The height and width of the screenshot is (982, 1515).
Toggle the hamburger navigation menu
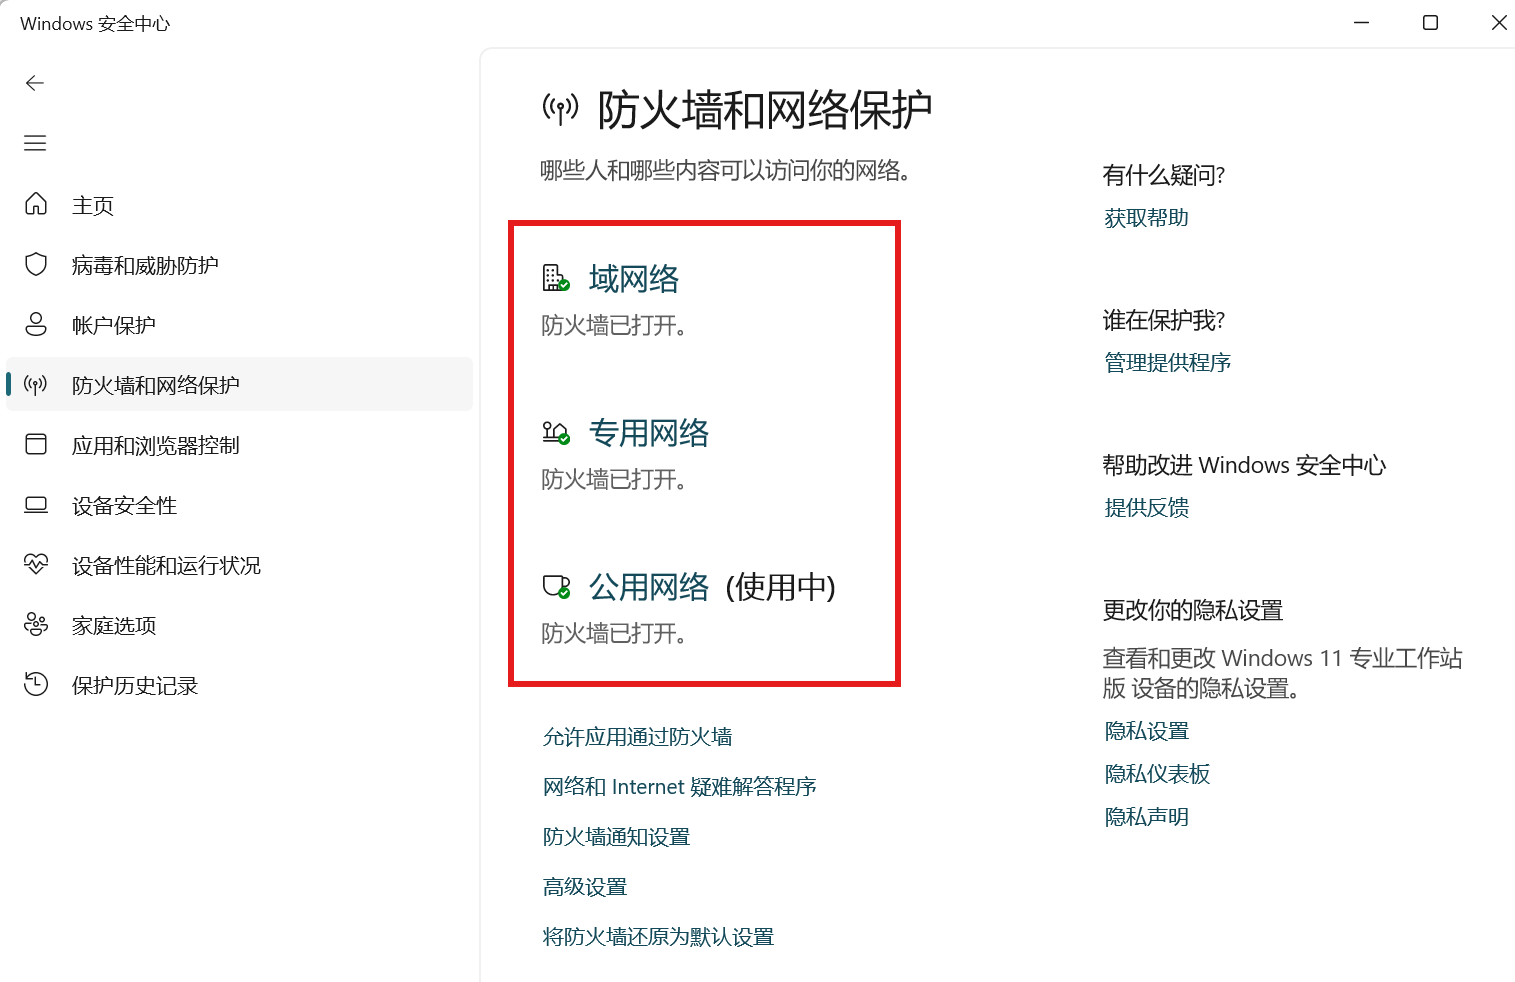[35, 143]
